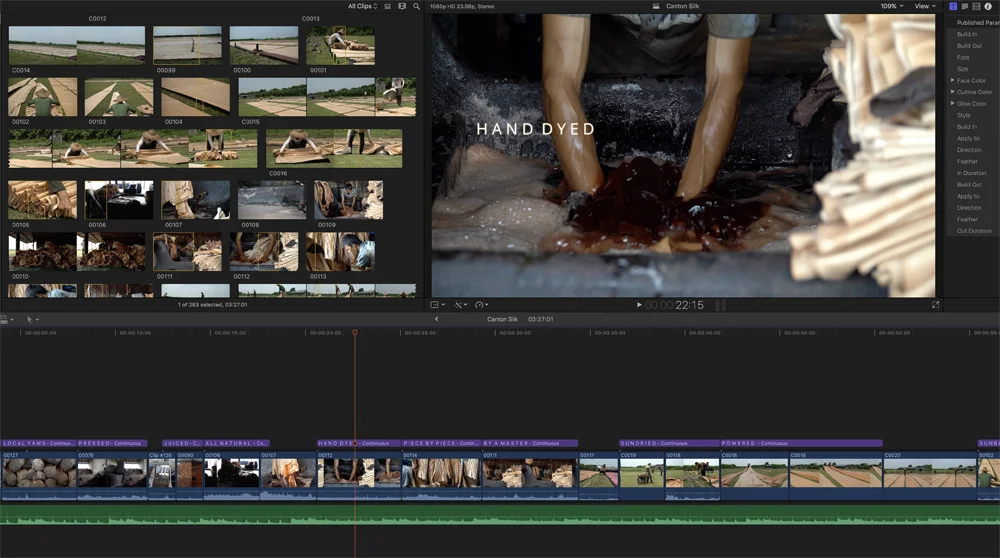The width and height of the screenshot is (1000, 558).
Task: Switch to the text lines inspector tab
Action: click(964, 6)
